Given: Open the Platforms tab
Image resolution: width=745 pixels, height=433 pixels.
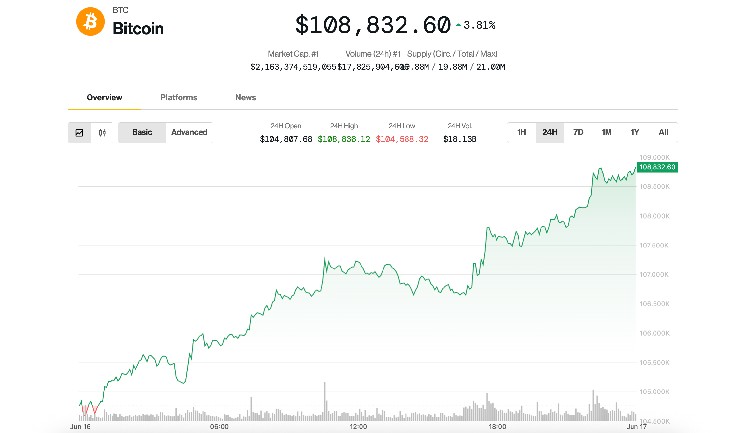Looking at the screenshot, I should click(179, 97).
